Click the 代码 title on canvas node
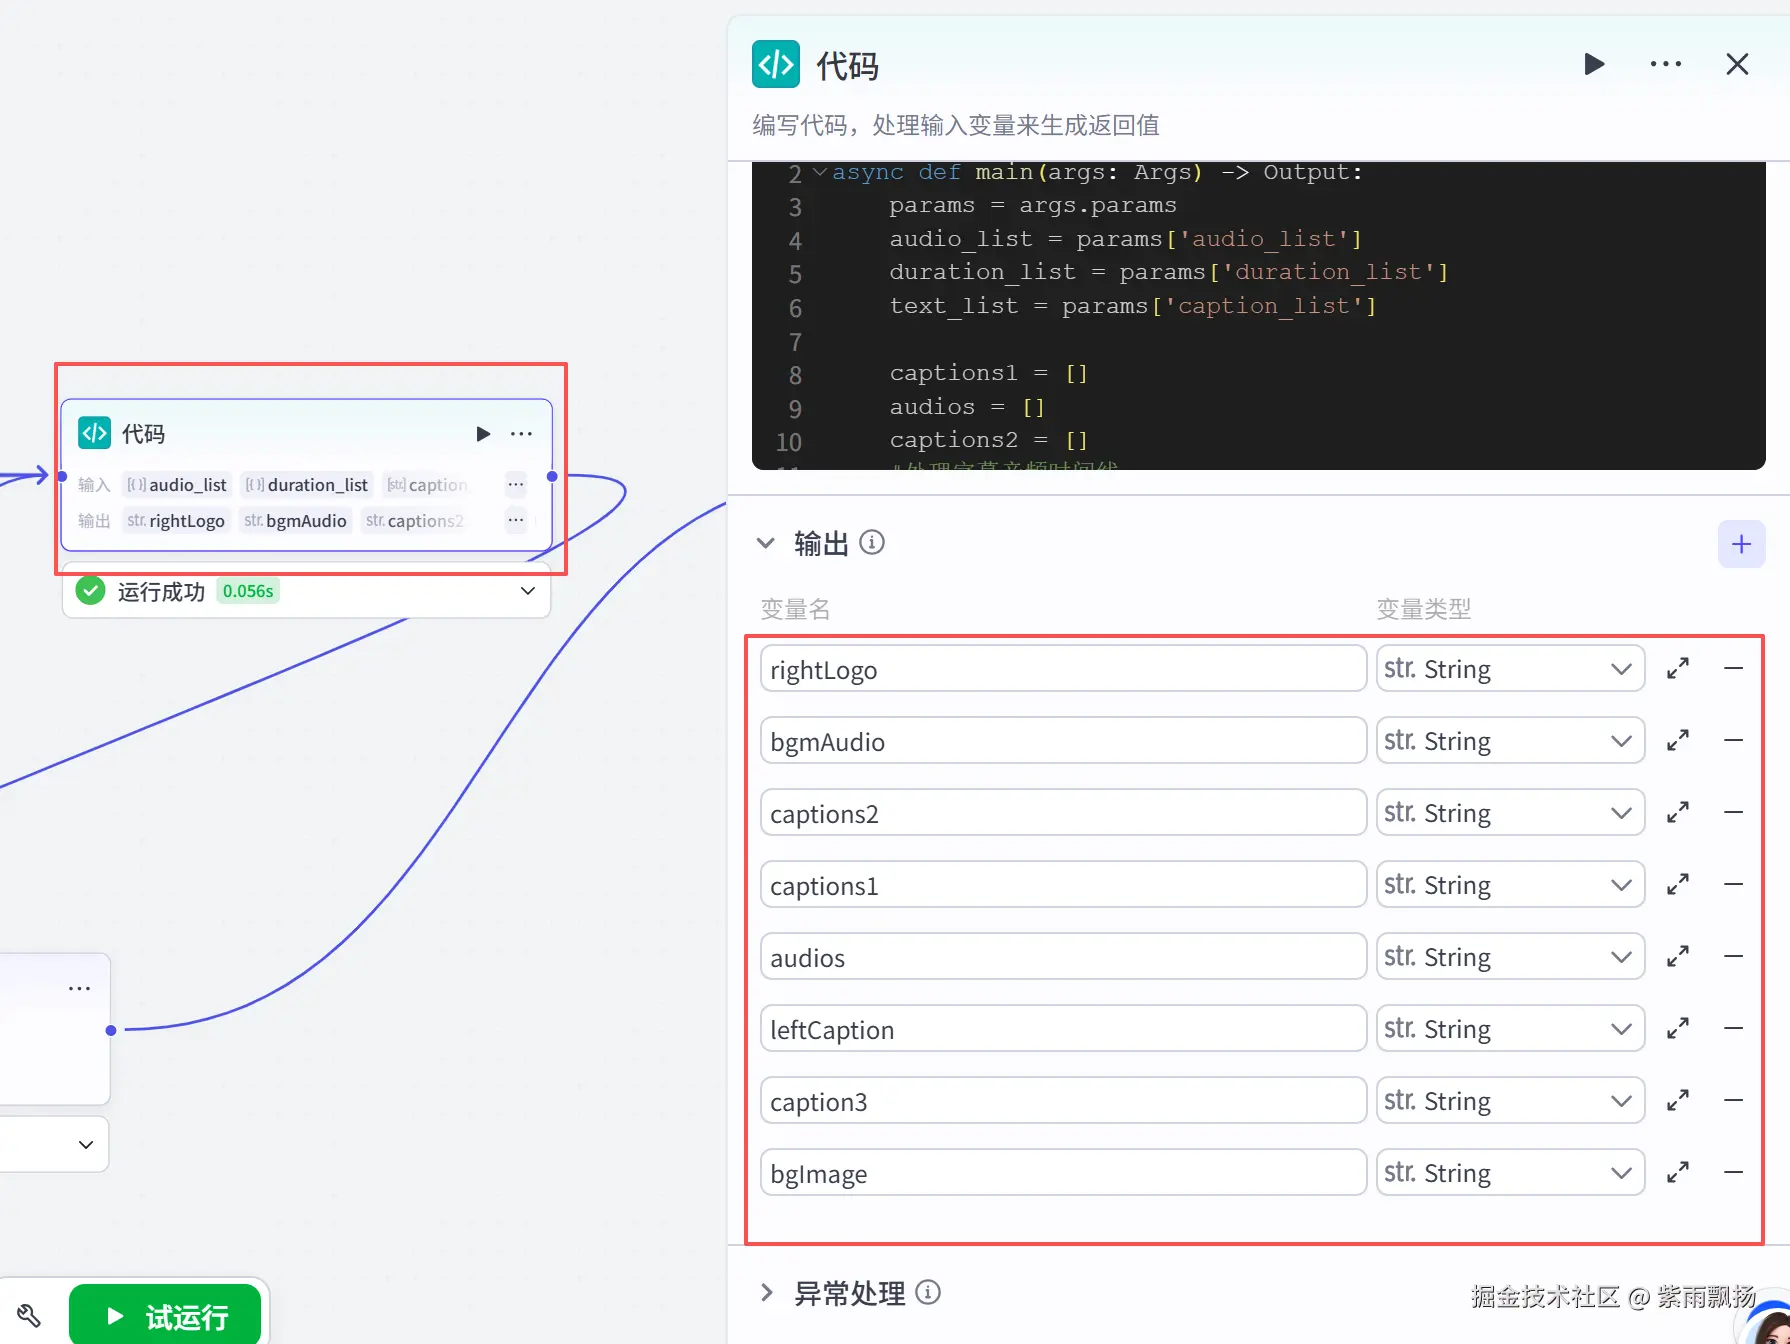The image size is (1790, 1344). 143,434
